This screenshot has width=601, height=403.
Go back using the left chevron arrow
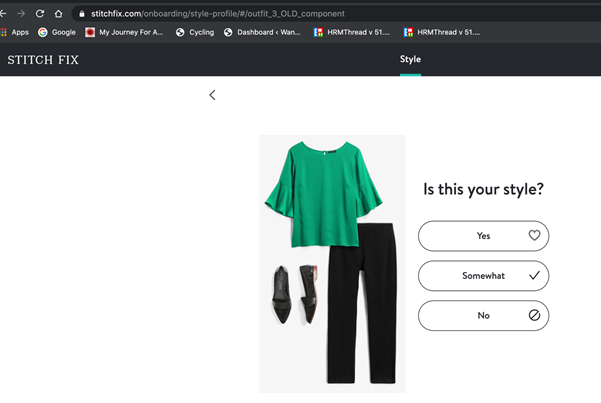[212, 95]
